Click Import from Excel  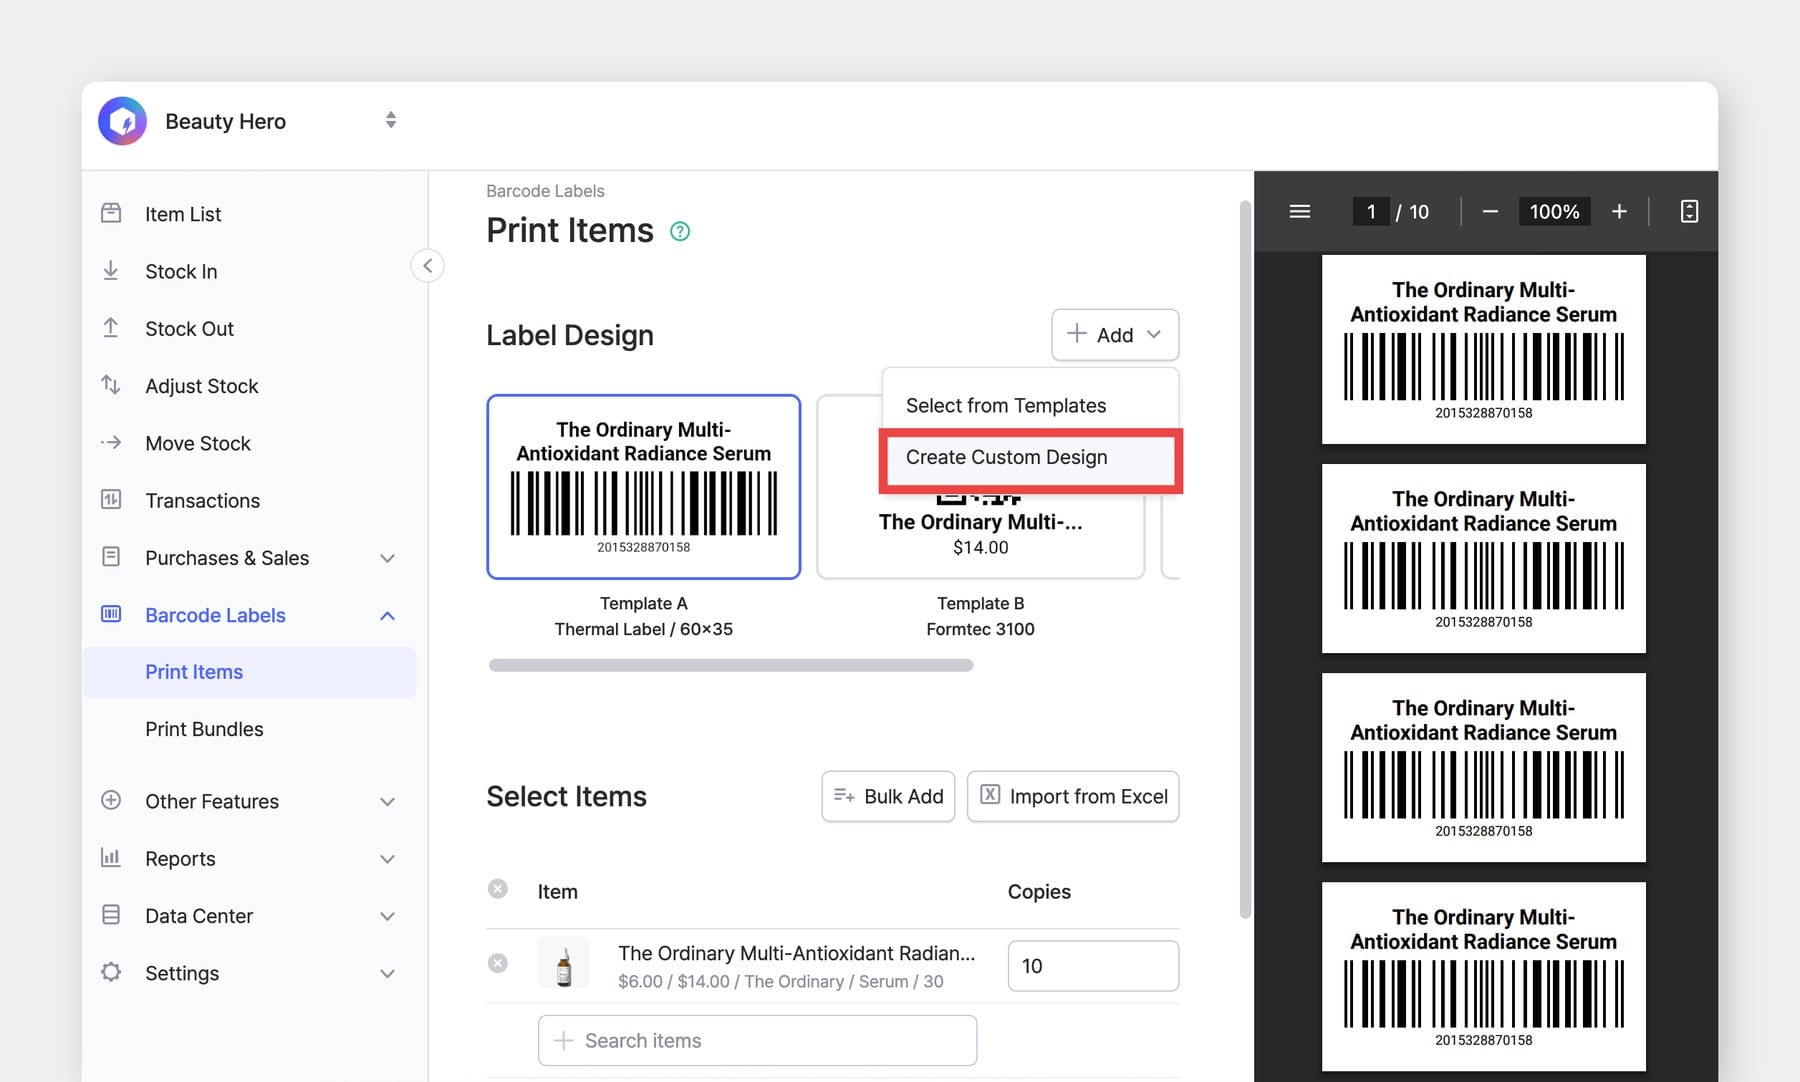click(1072, 796)
